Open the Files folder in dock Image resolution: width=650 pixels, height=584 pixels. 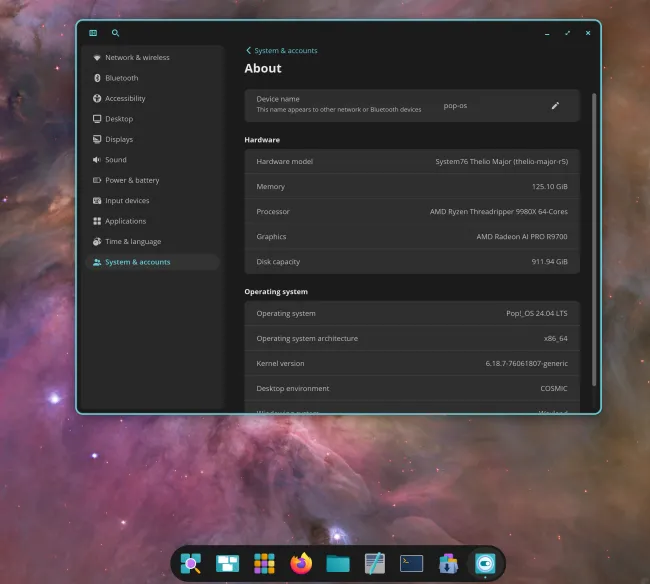338,564
